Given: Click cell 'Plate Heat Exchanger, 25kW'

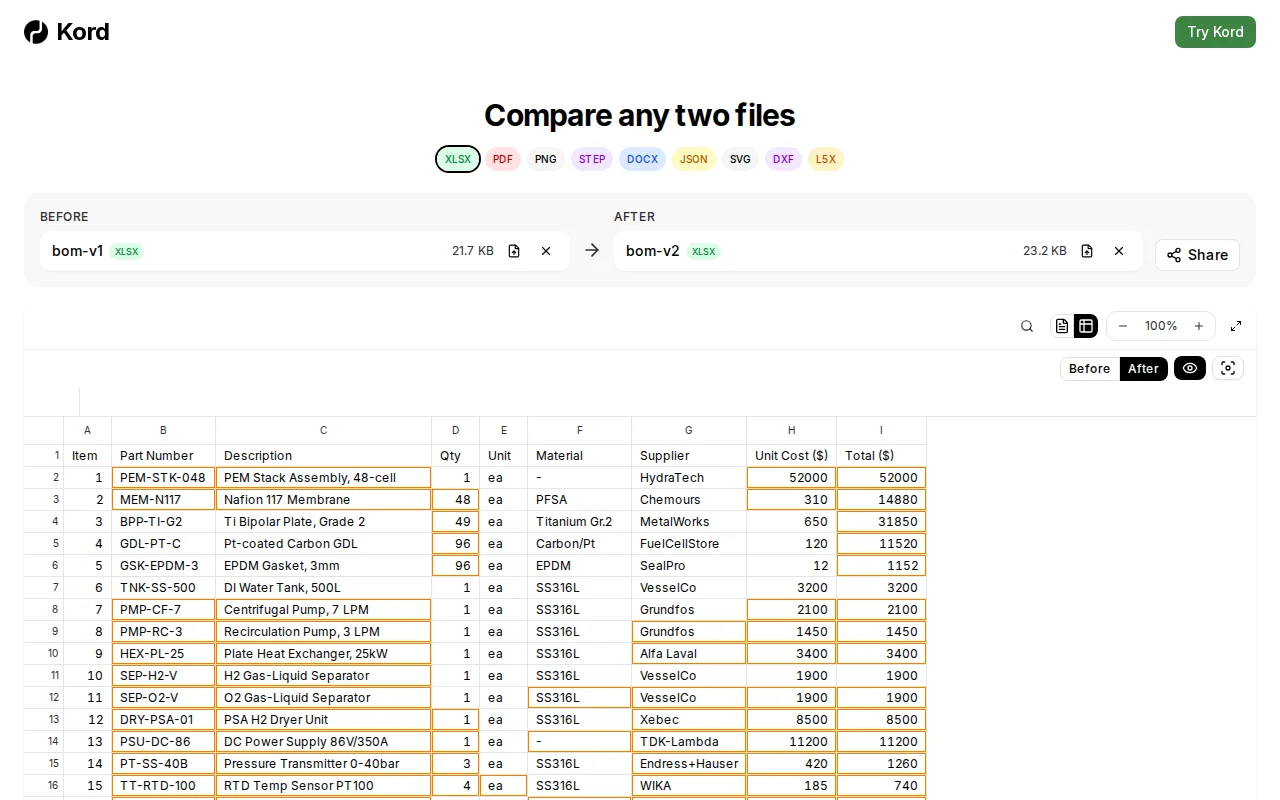Looking at the screenshot, I should (x=323, y=654).
